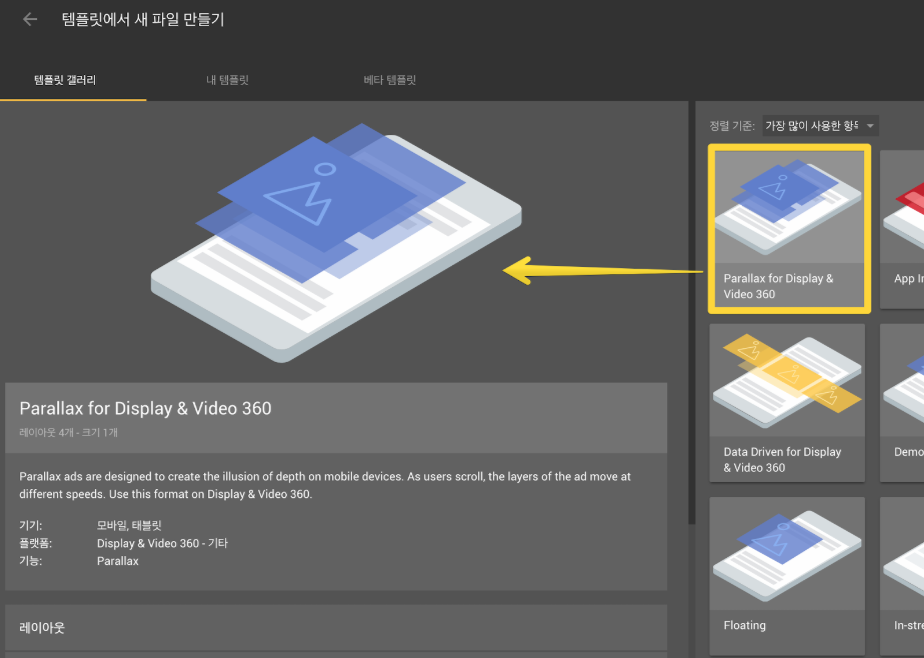This screenshot has height=658, width=924.
Task: Select the Demo... template card
Action: [902, 403]
